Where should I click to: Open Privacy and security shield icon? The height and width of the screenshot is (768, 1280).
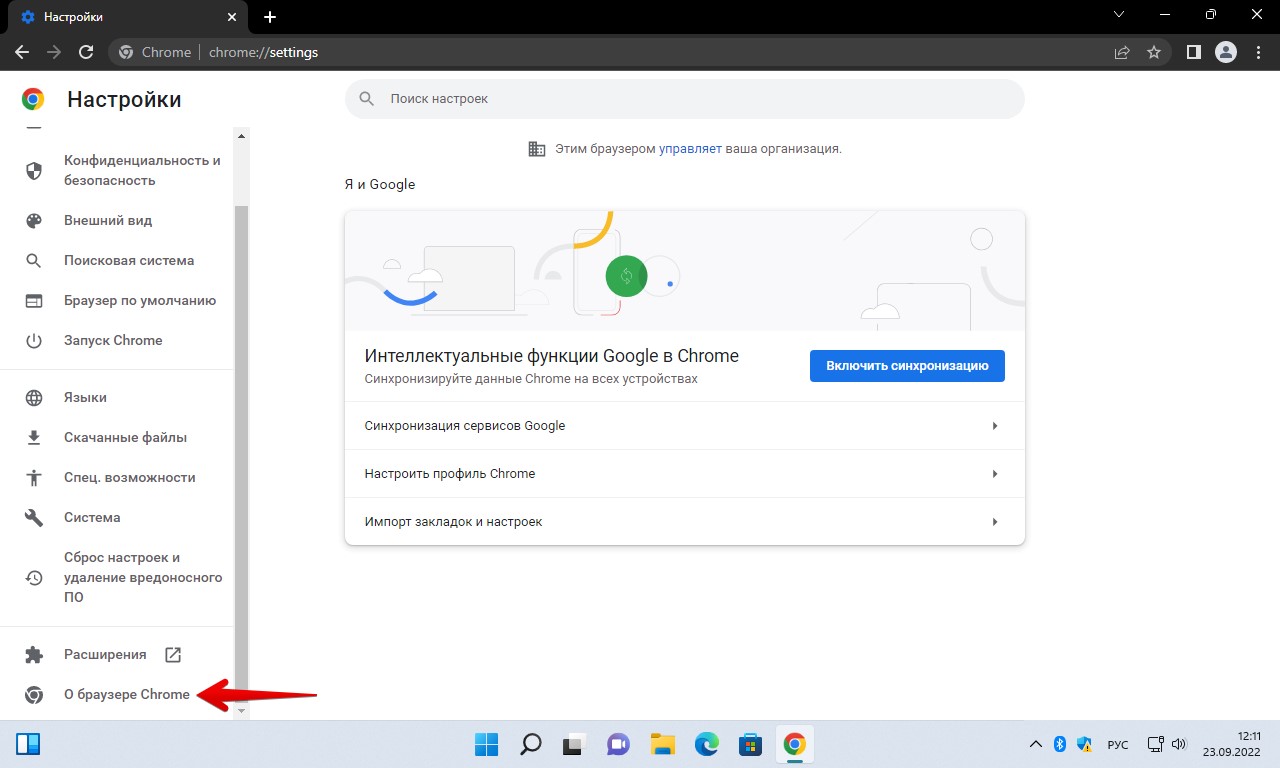tap(34, 171)
